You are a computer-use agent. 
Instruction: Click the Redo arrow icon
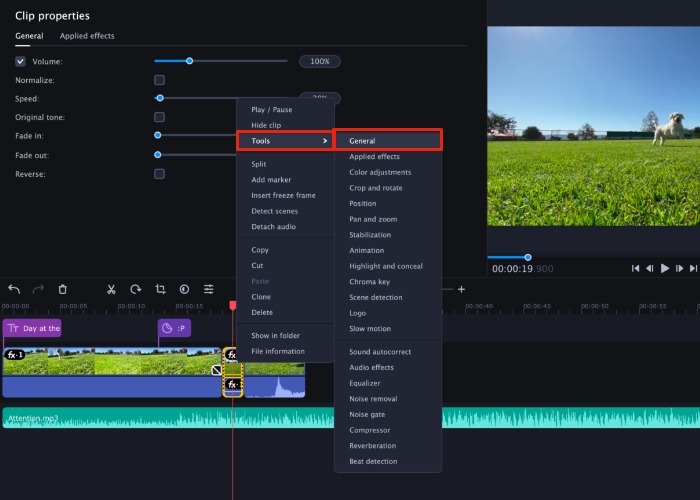38,289
